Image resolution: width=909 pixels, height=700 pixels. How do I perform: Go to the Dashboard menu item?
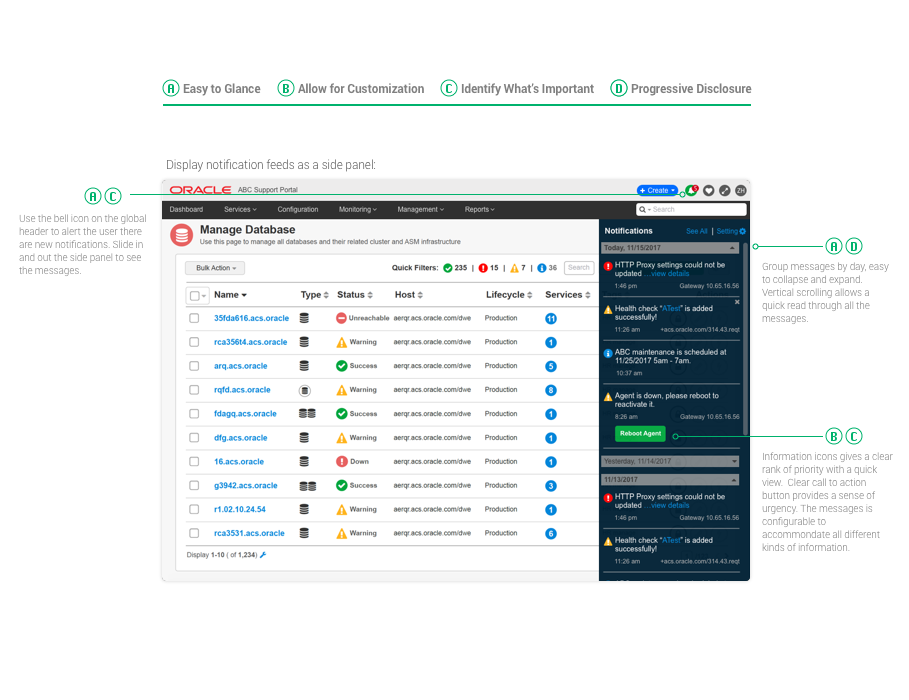coord(186,210)
